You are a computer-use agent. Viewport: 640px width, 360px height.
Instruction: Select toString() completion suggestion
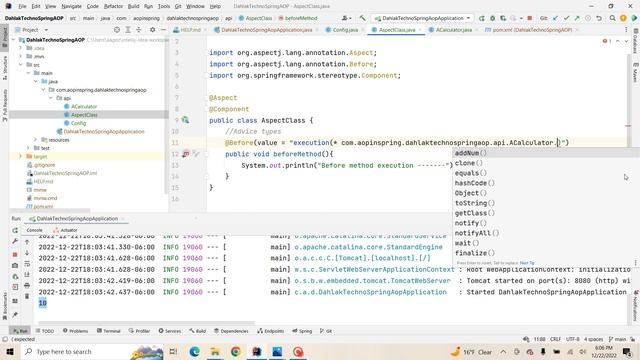coord(546,203)
